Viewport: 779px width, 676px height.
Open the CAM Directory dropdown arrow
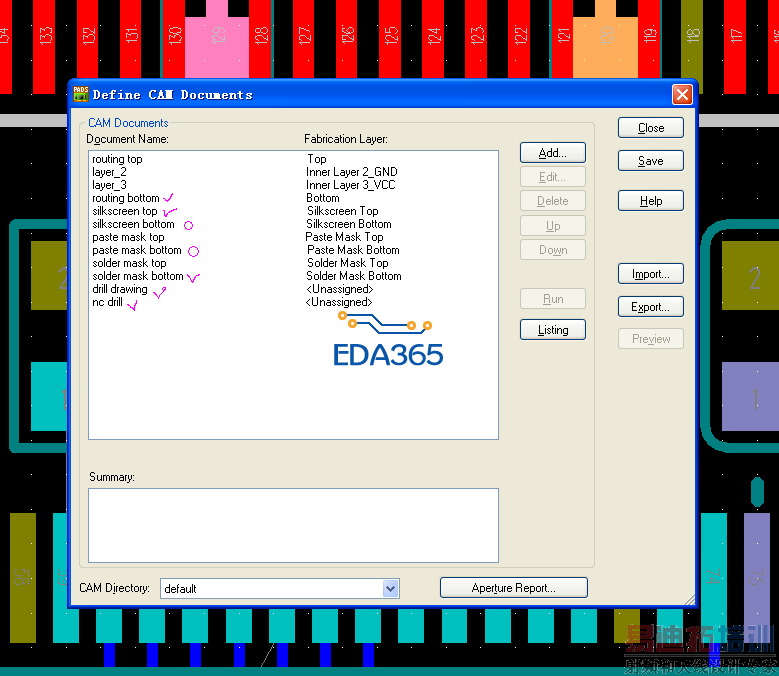(391, 589)
